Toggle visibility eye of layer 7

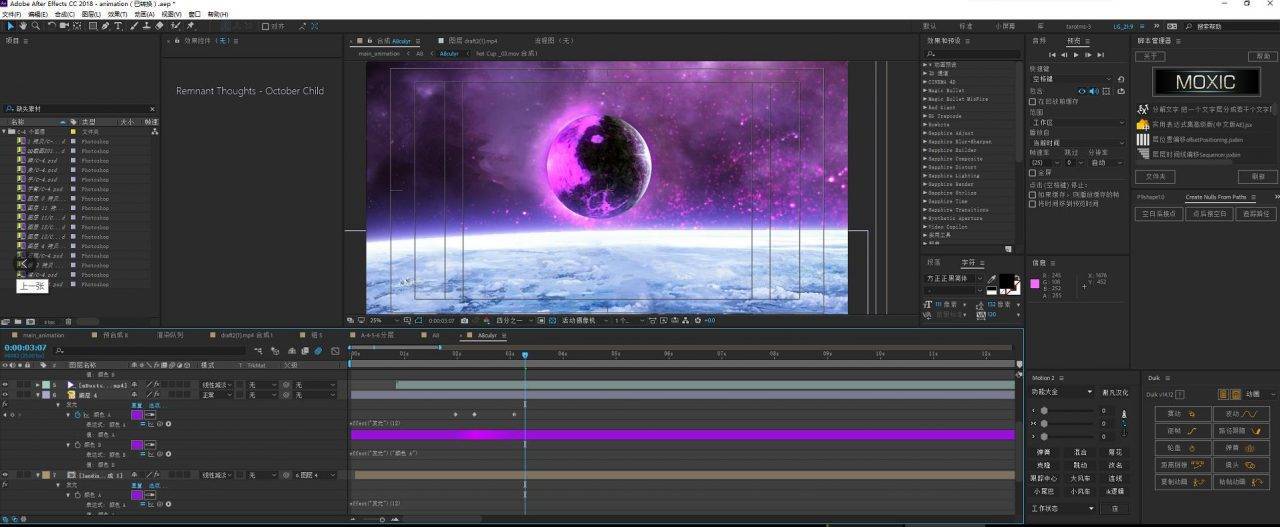[x=5, y=474]
